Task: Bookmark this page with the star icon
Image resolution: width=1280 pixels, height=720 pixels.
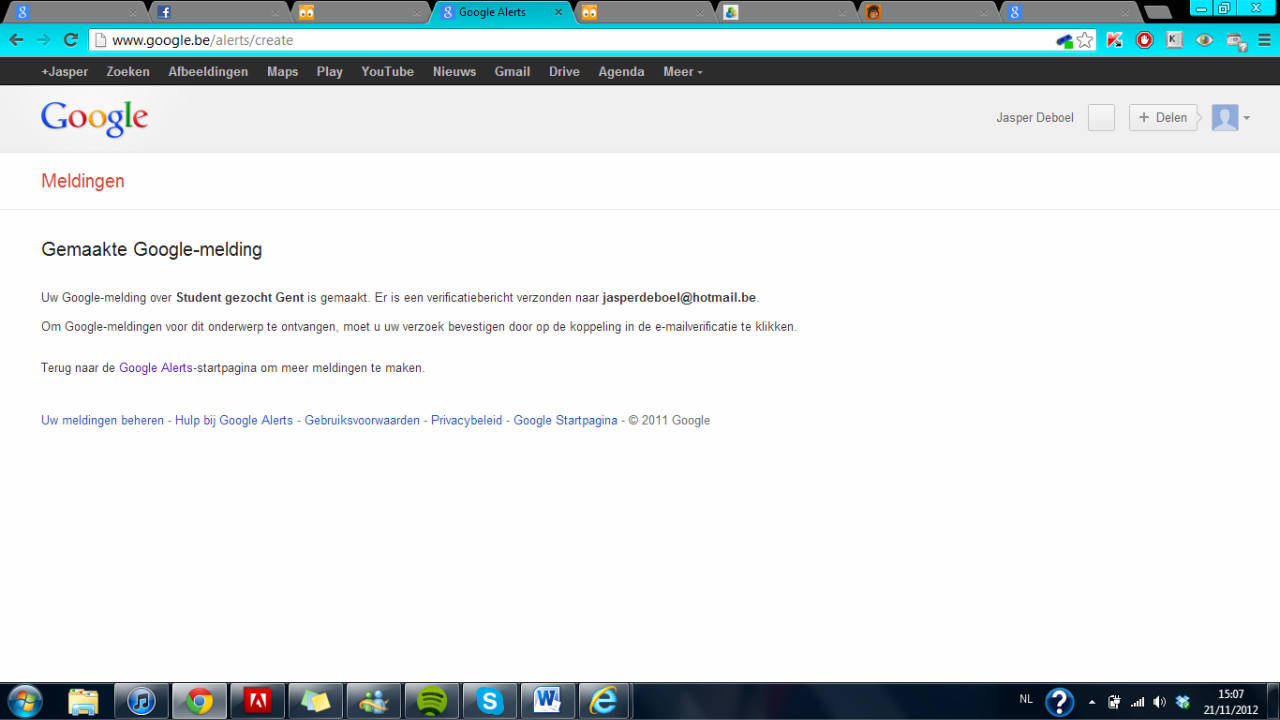Action: [x=1085, y=40]
